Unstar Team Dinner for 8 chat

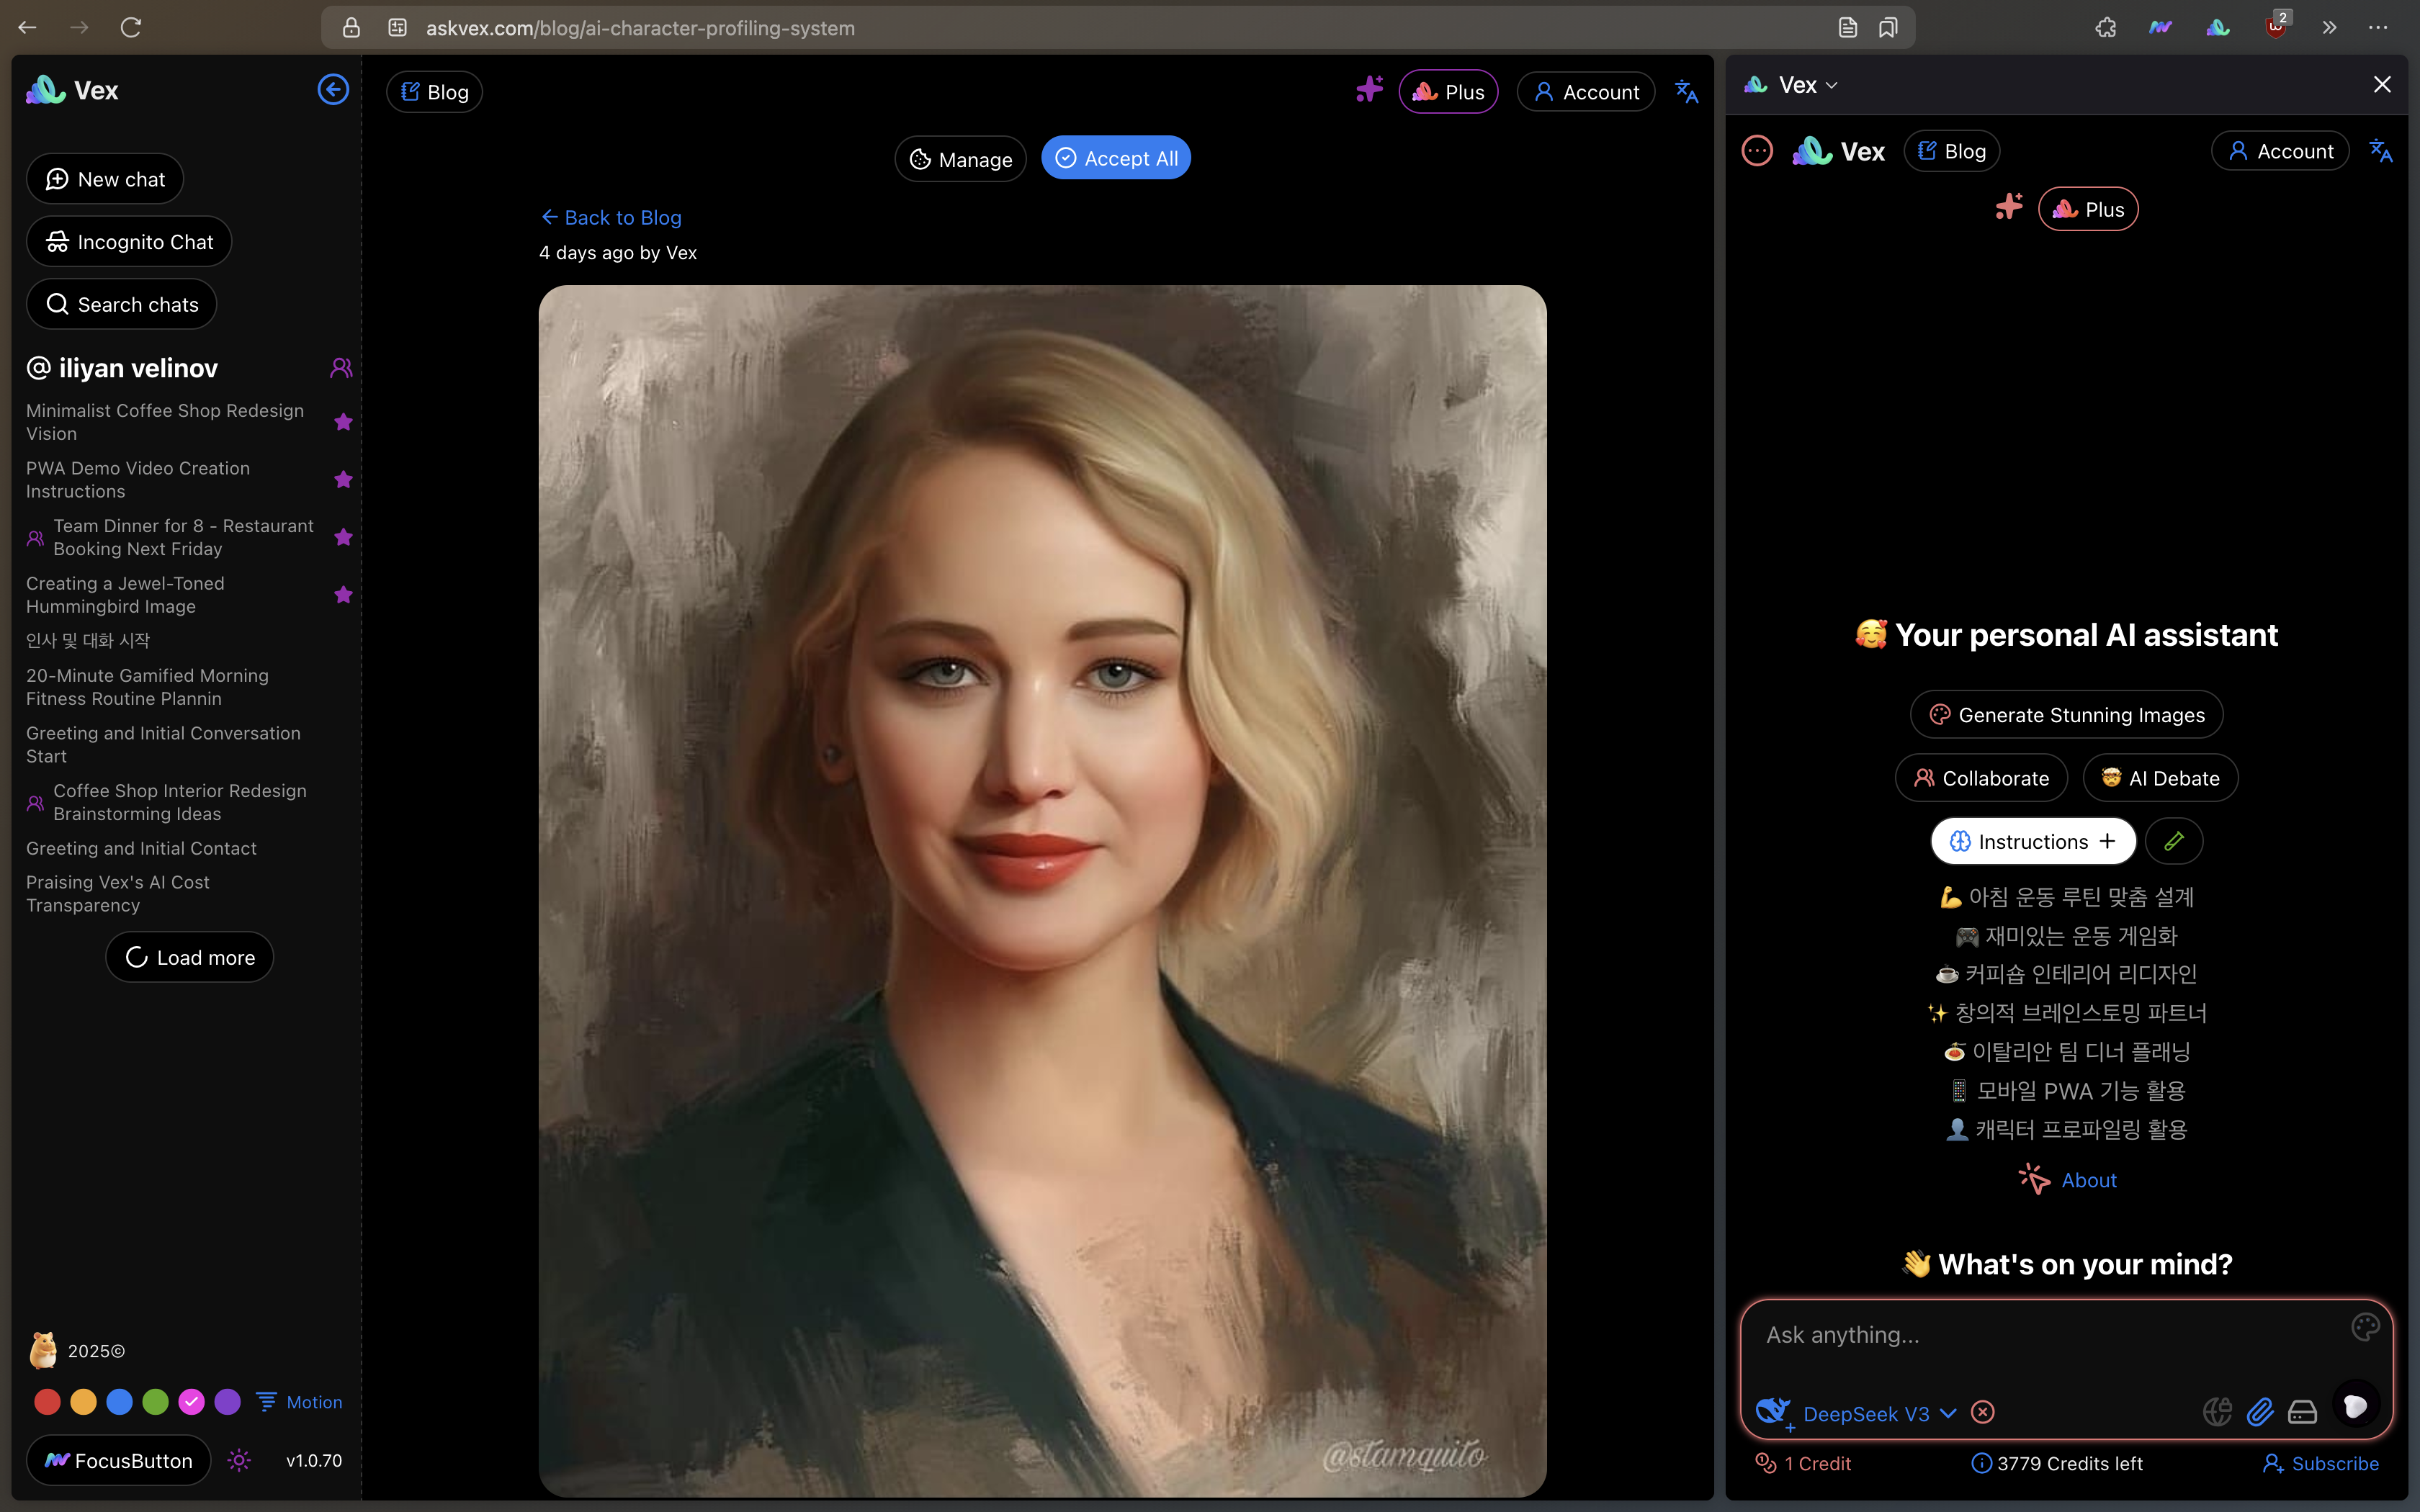tap(343, 537)
